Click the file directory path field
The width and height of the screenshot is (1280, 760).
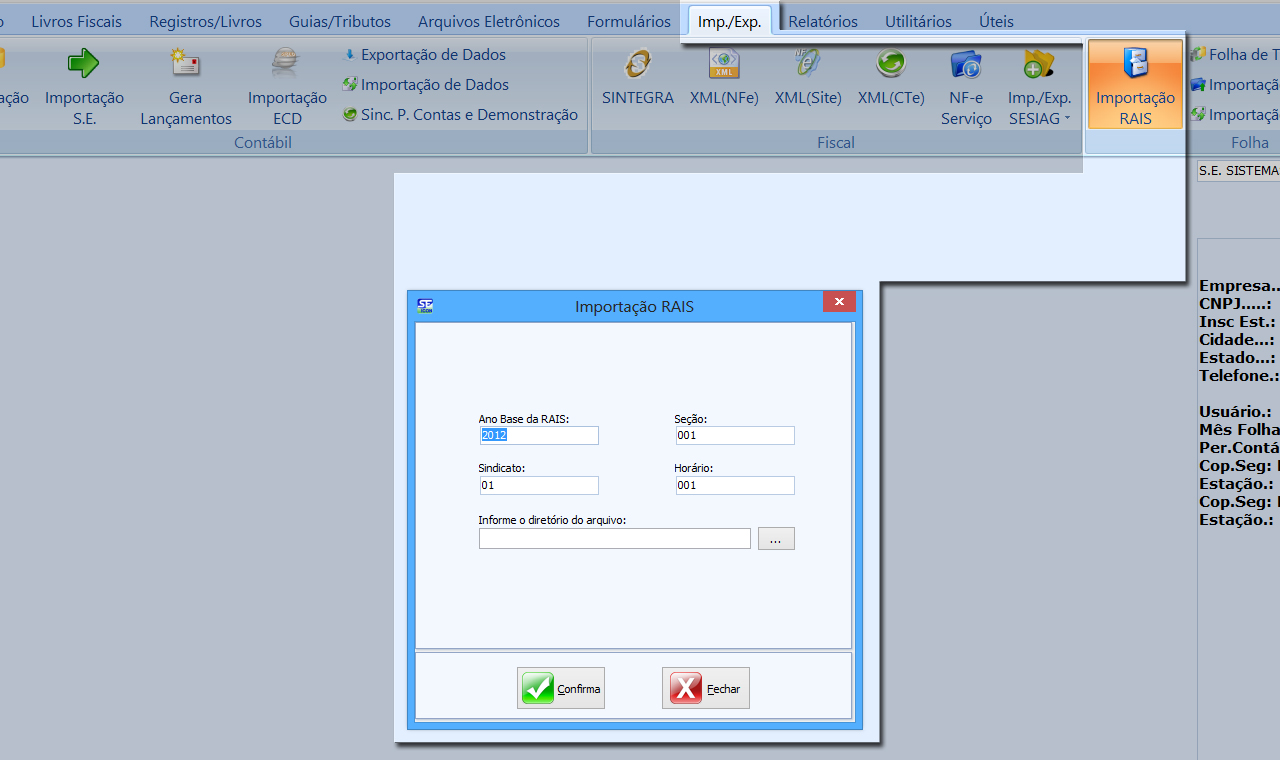pyautogui.click(x=614, y=539)
